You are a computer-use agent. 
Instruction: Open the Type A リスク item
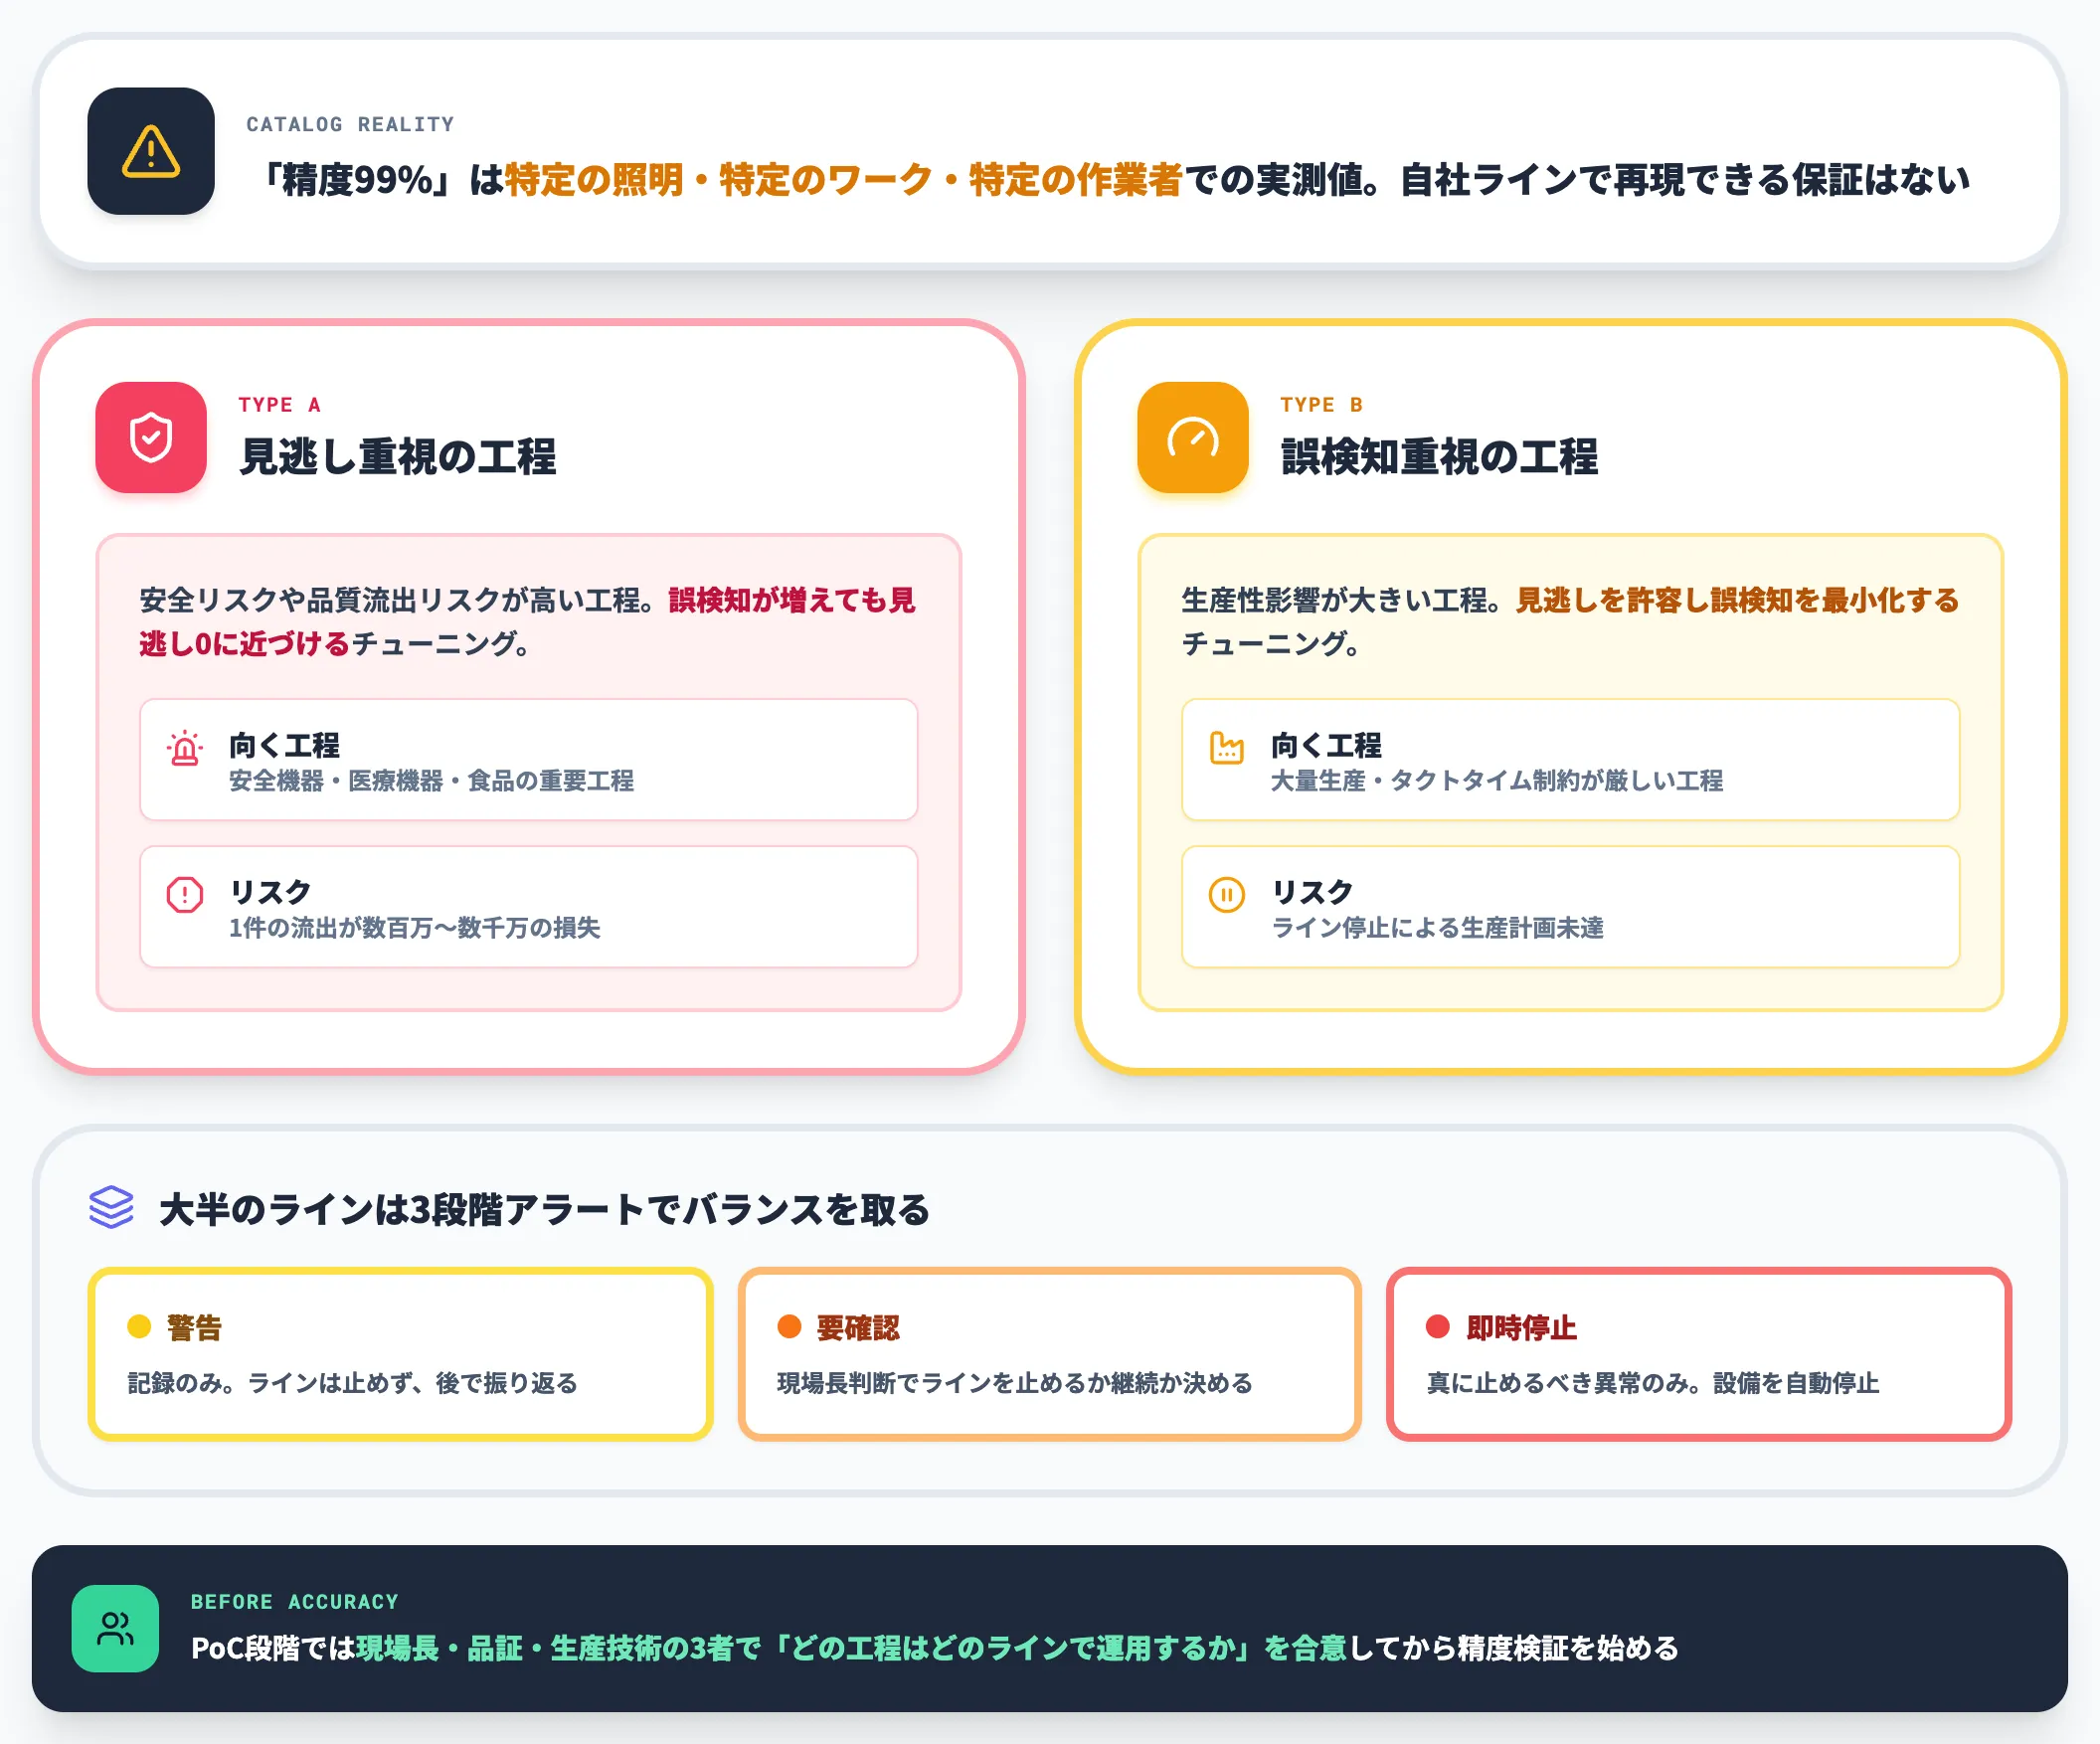click(x=529, y=907)
